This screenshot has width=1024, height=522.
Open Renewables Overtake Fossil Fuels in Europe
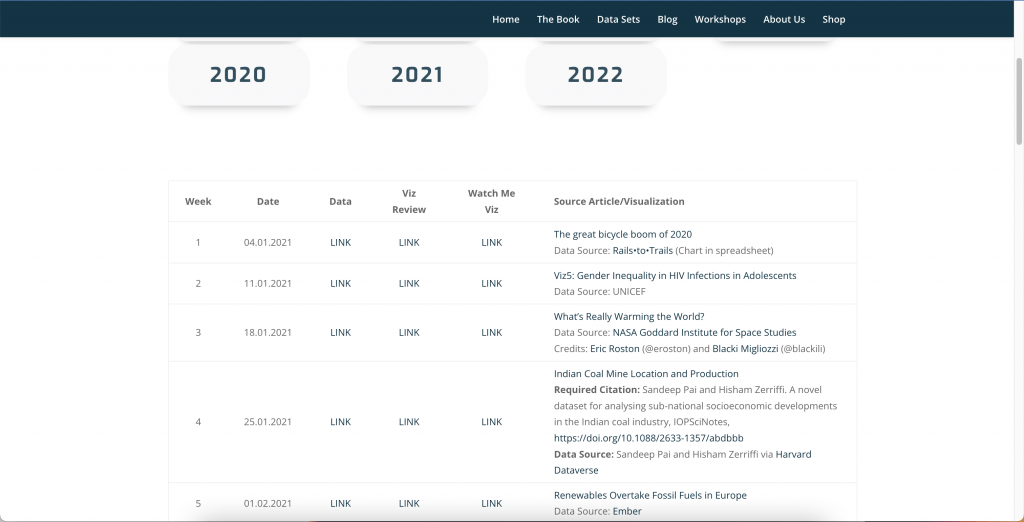[650, 495]
